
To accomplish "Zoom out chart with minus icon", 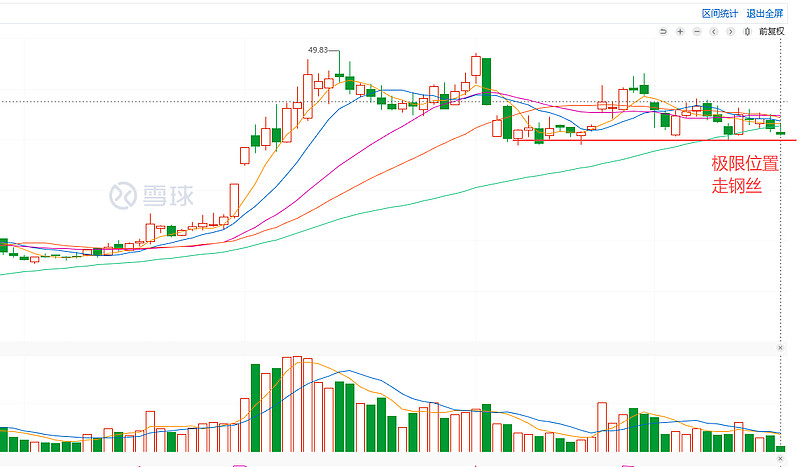I will (x=697, y=32).
